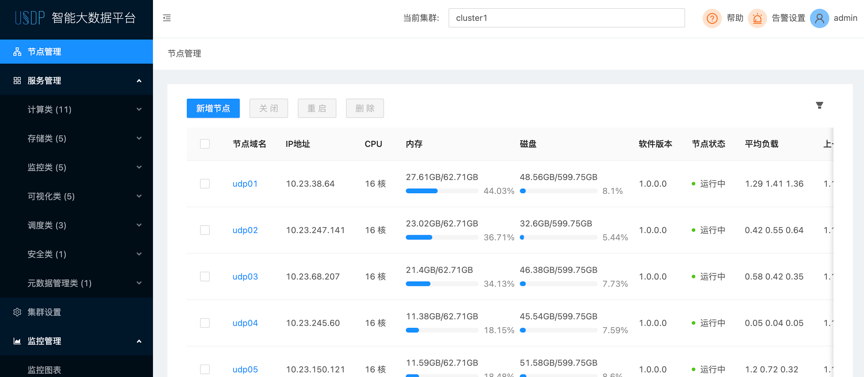864x377 pixels.
Task: Open the 节点管理 sidebar menu
Action: coord(77,52)
